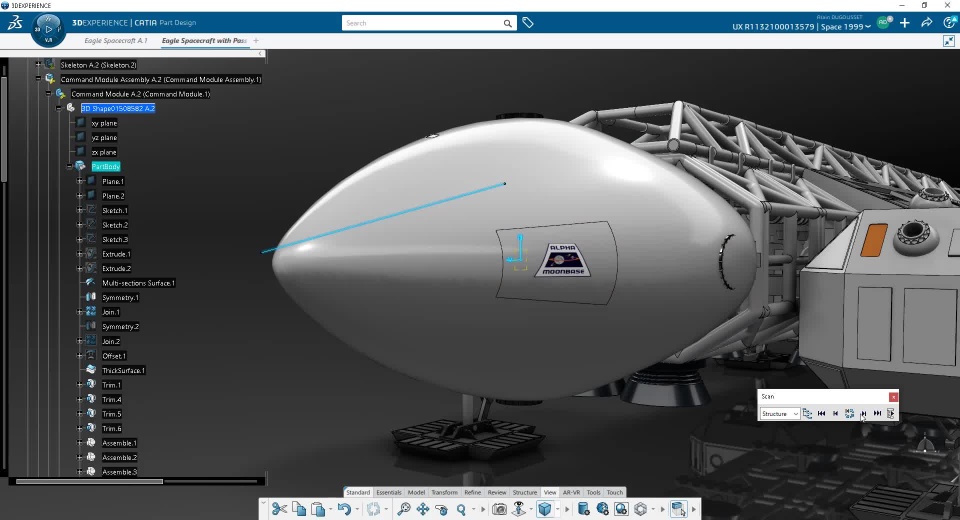Viewport: 960px width, 520px height.
Task: Click the Cut scissors icon
Action: (x=279, y=508)
